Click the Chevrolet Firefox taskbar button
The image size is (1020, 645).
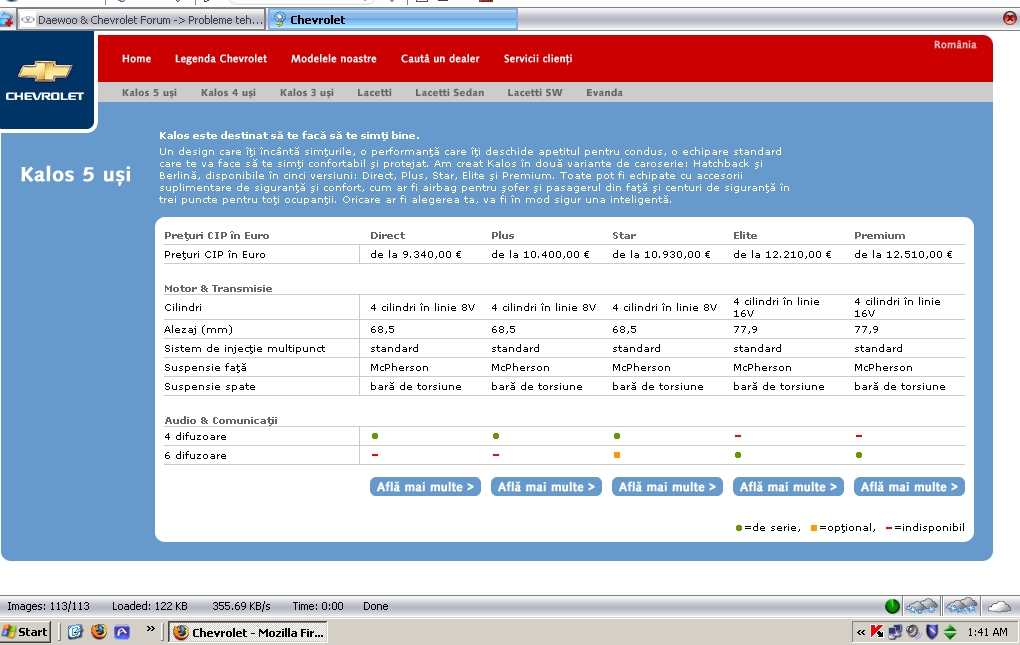246,632
